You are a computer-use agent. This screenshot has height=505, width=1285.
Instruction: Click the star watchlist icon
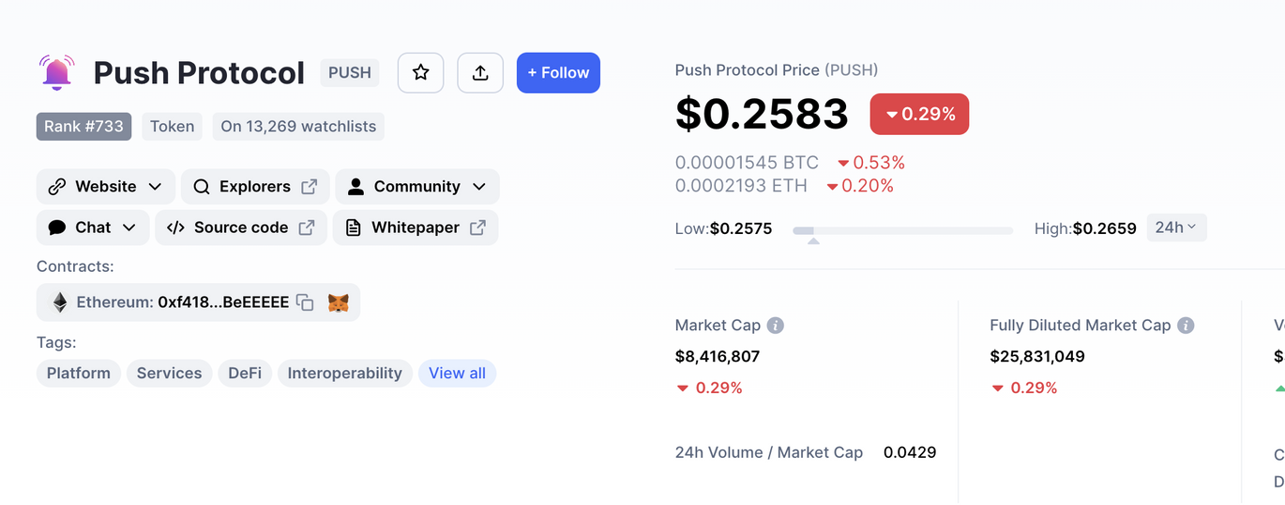tap(420, 73)
